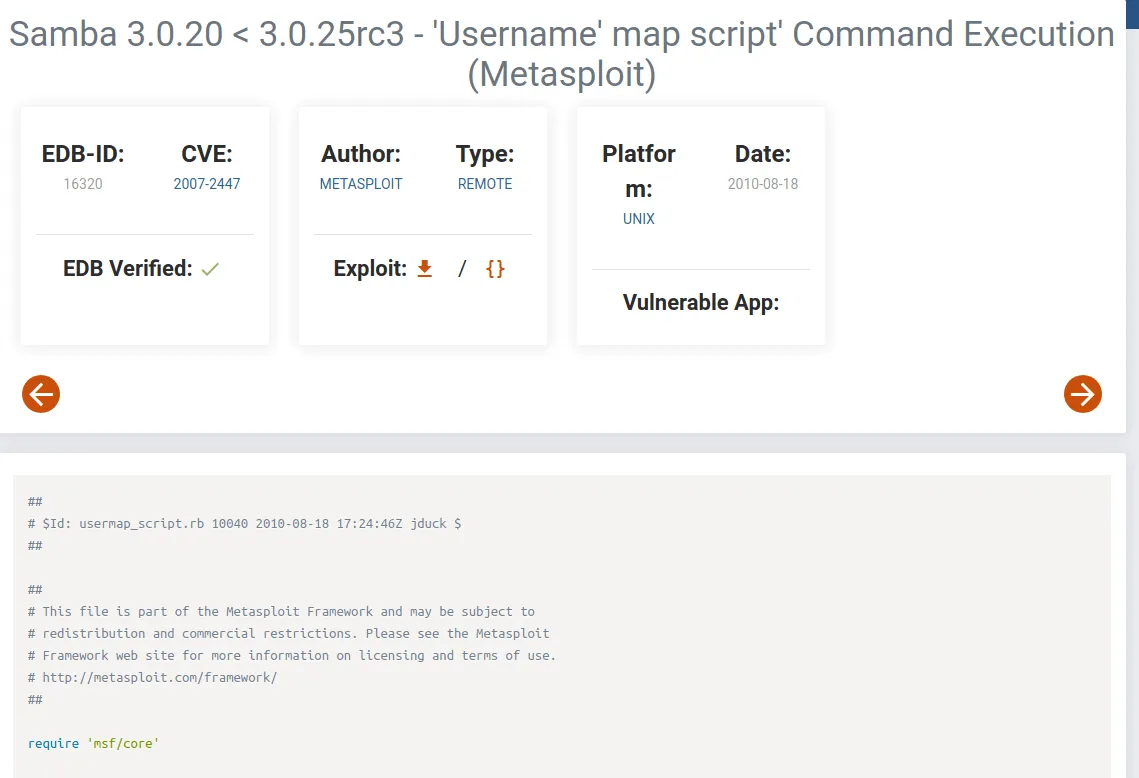
Task: Open the METASPLOIT author link
Action: click(x=361, y=184)
